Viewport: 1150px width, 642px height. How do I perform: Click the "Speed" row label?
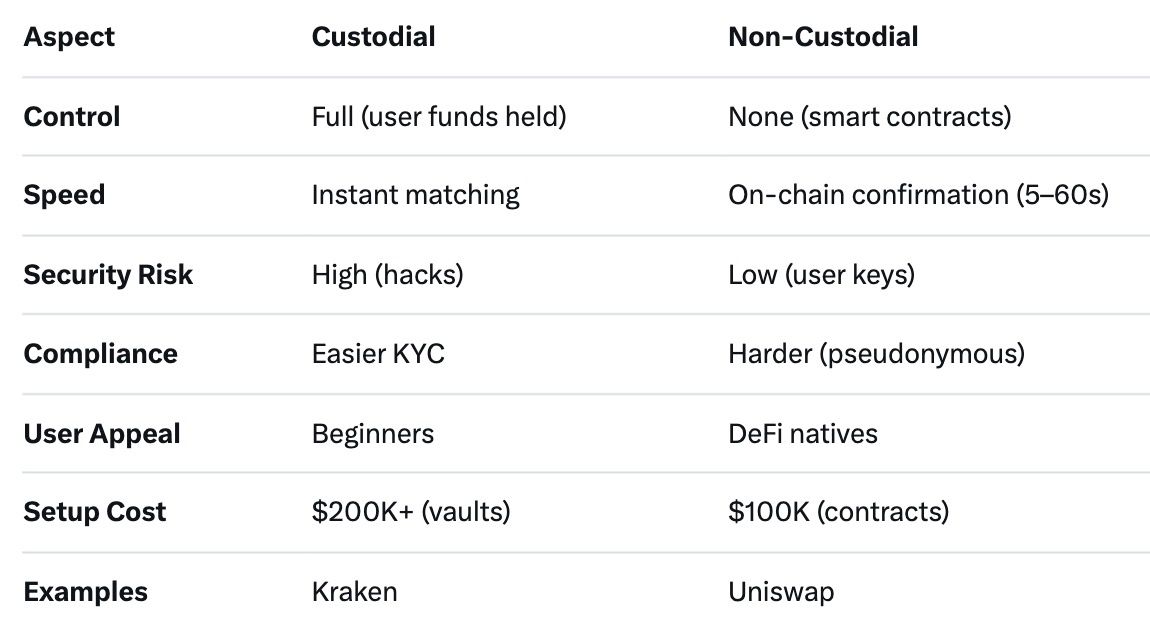pyautogui.click(x=64, y=195)
